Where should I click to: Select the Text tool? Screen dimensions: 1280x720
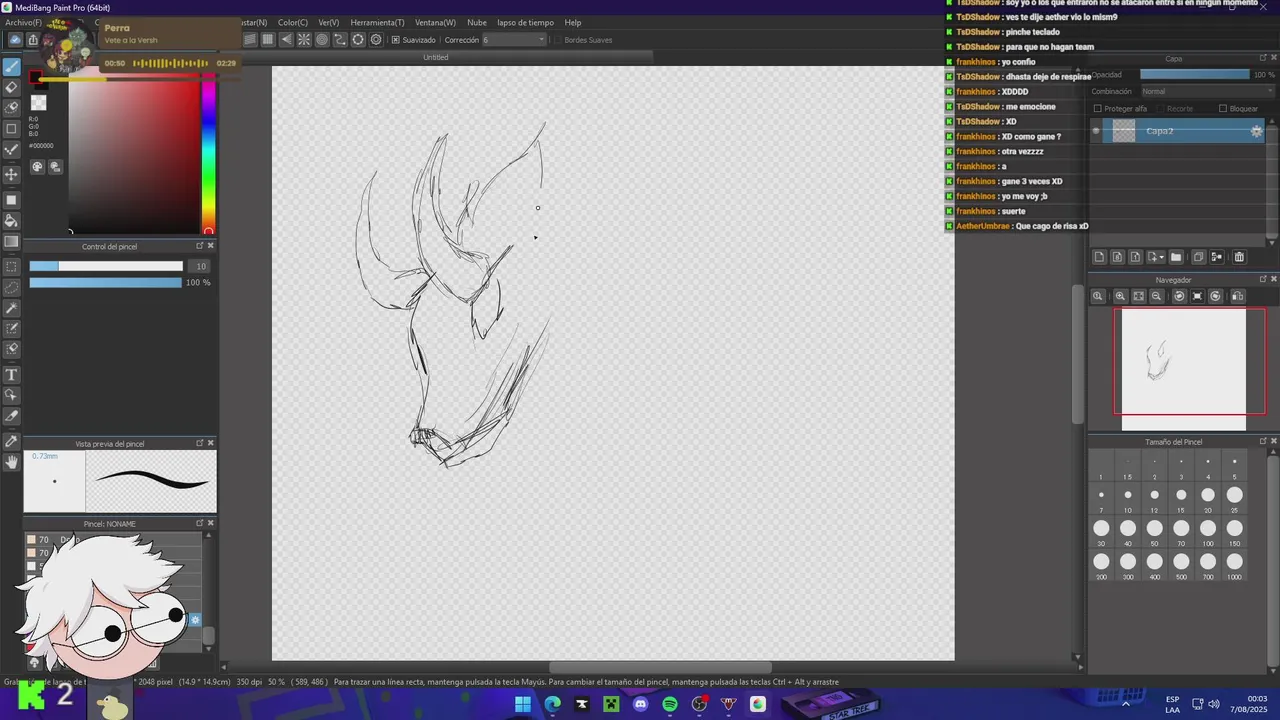[x=12, y=375]
